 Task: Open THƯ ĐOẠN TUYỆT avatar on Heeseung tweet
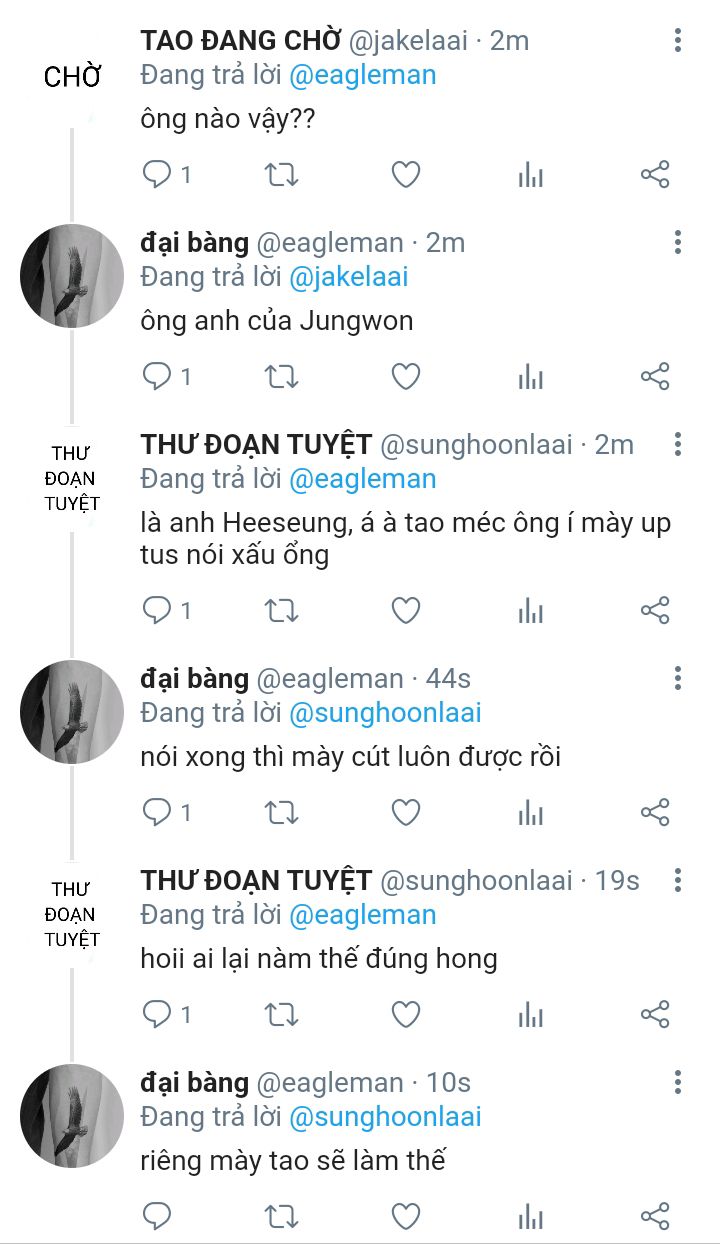[72, 478]
